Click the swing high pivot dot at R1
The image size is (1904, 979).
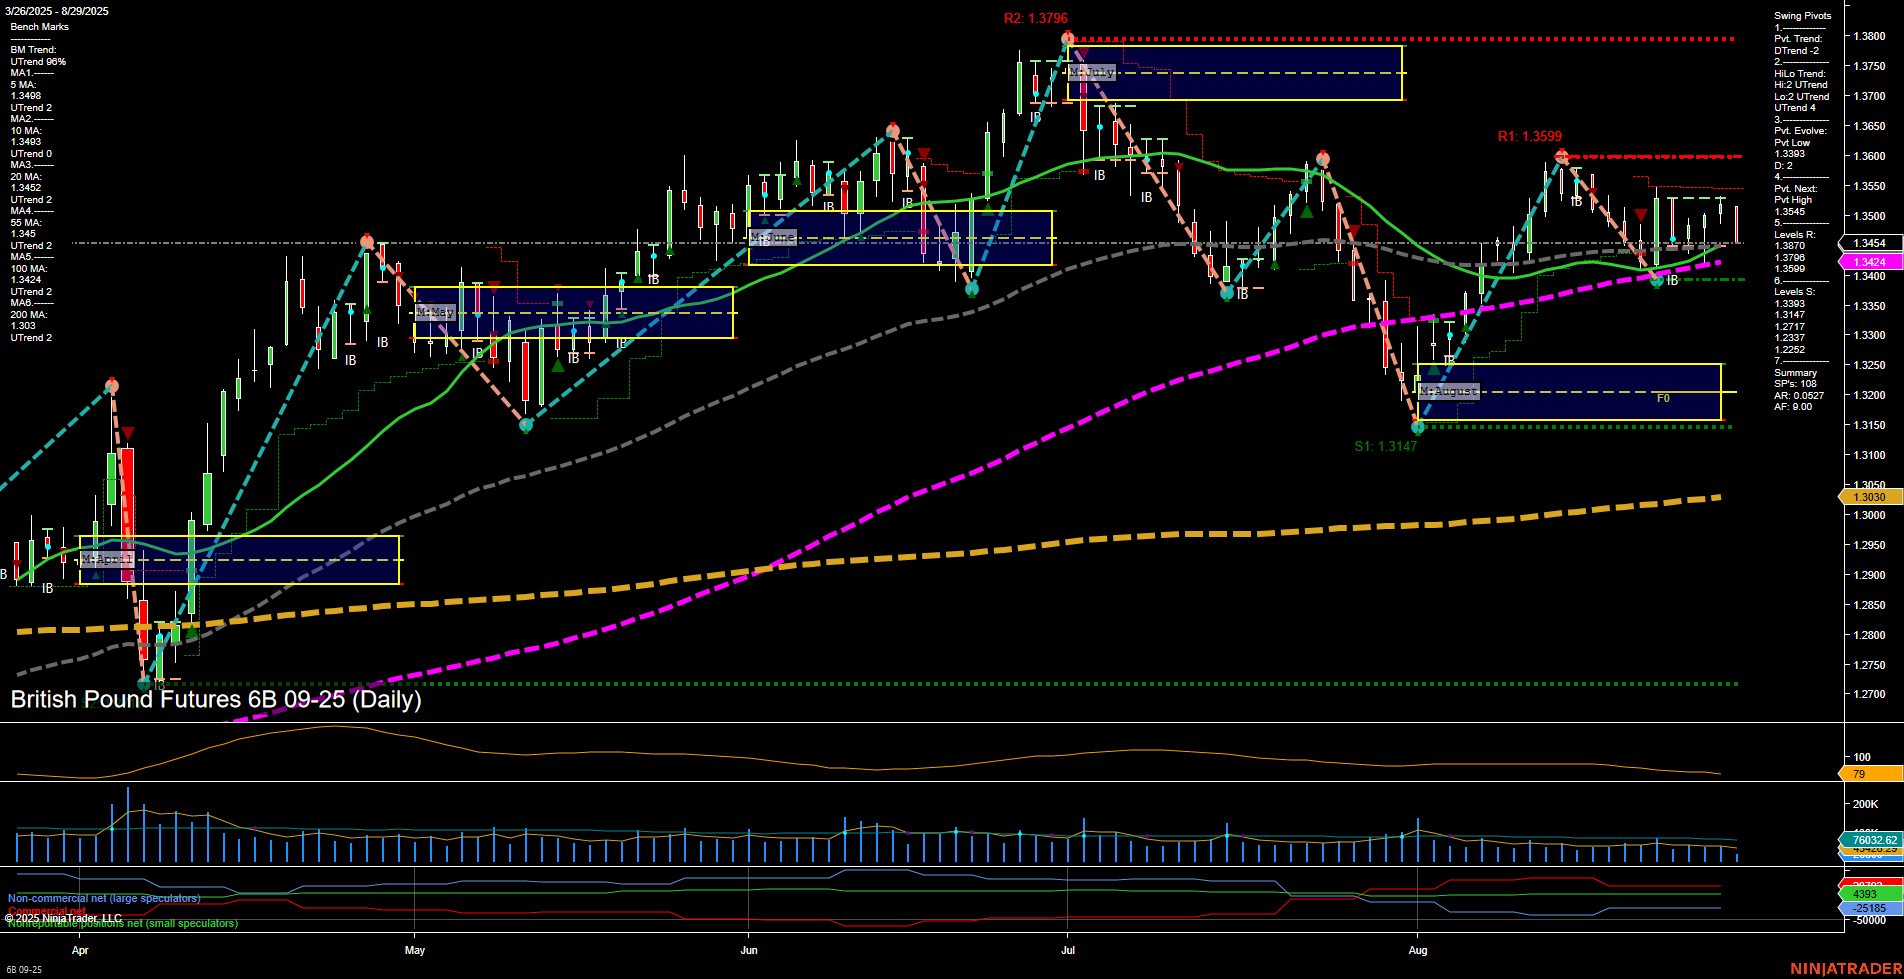click(1562, 157)
